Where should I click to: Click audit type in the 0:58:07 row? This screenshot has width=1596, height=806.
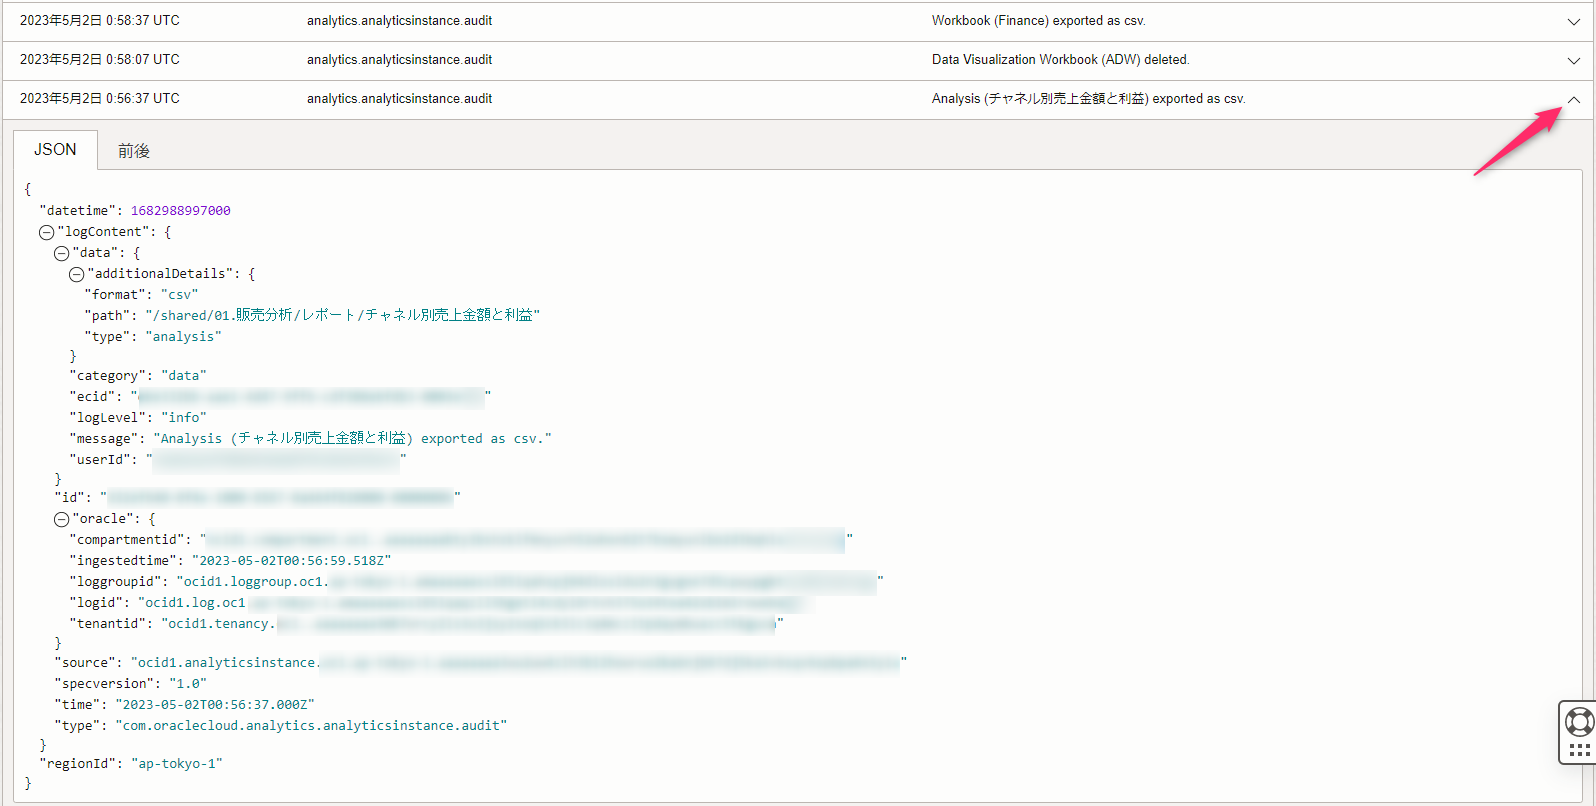[399, 60]
